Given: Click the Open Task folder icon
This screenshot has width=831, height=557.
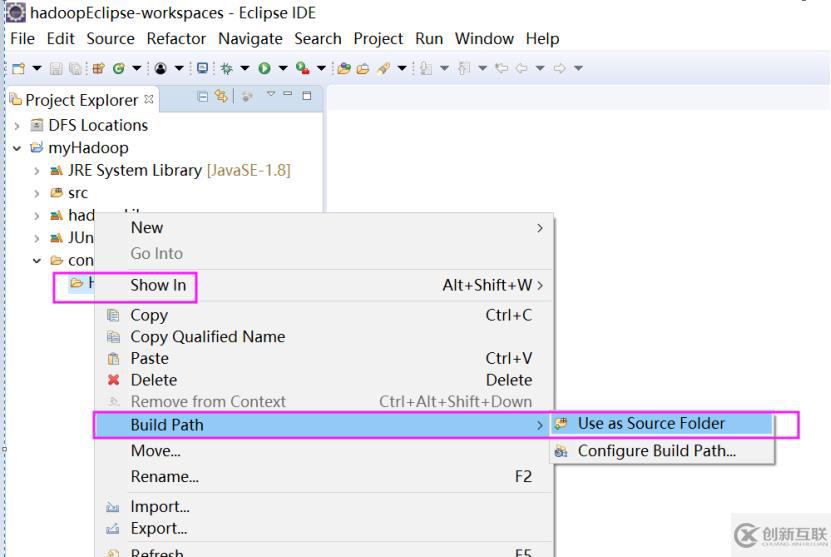Looking at the screenshot, I should point(363,68).
